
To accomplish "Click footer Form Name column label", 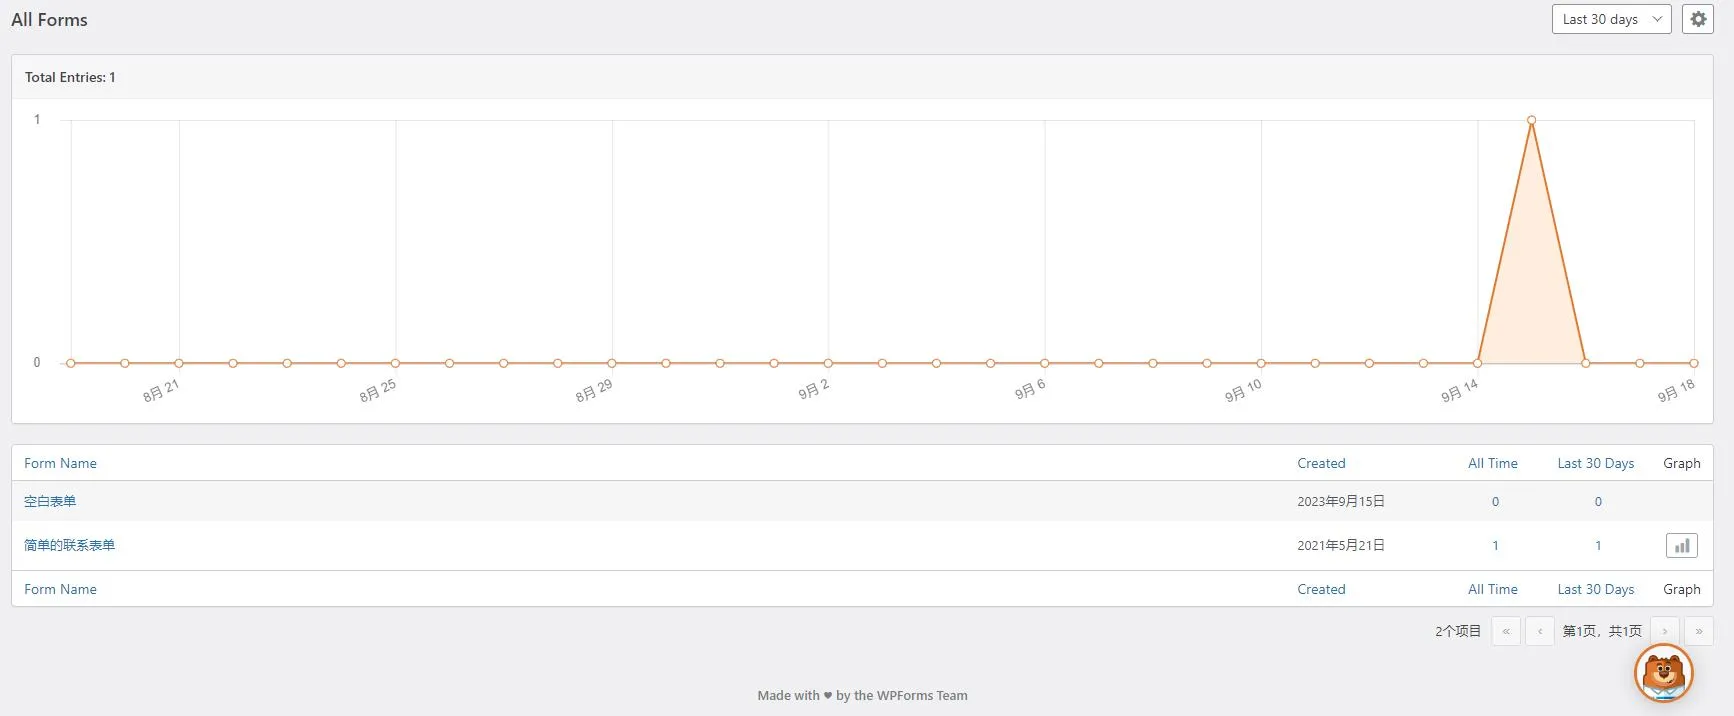I will (x=60, y=589).
